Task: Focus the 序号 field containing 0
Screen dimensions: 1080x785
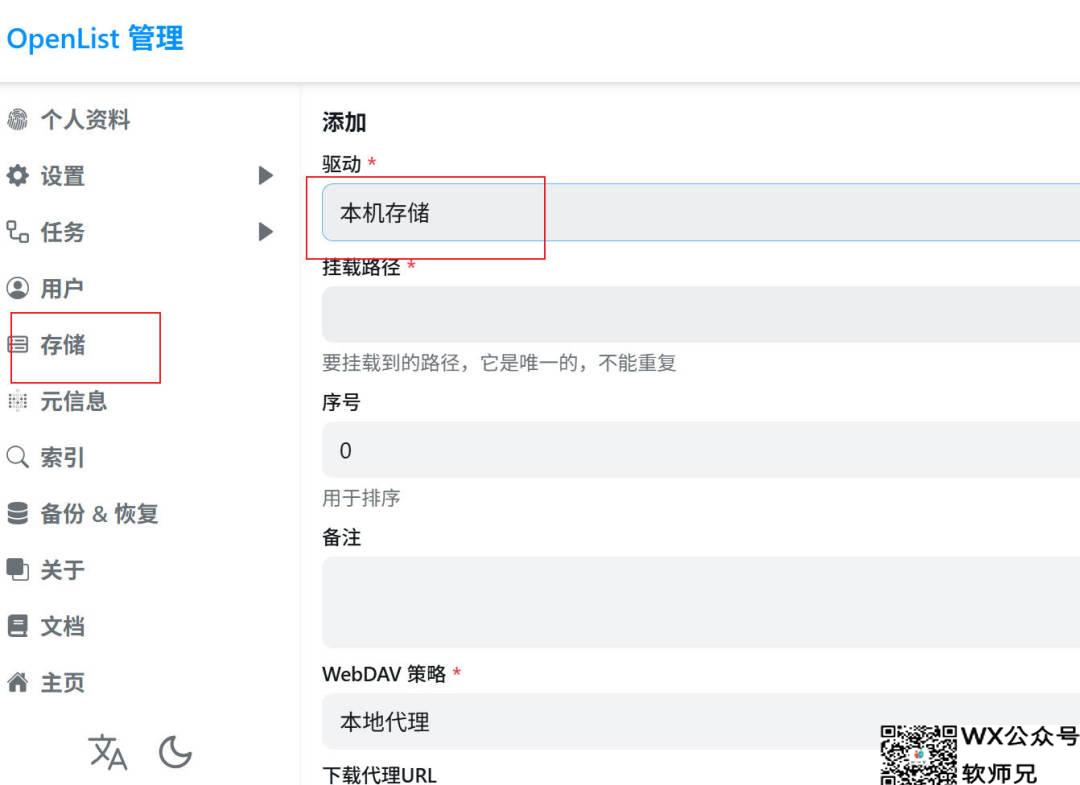Action: point(700,450)
